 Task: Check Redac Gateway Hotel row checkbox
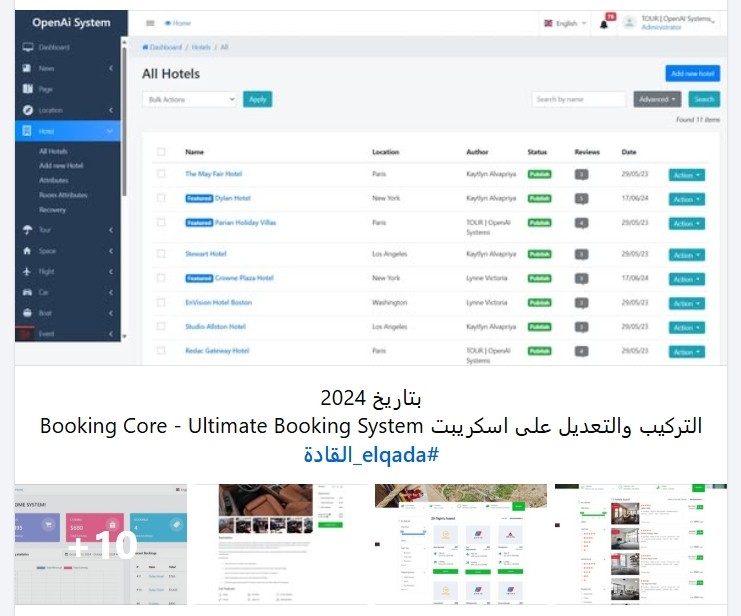click(x=161, y=350)
